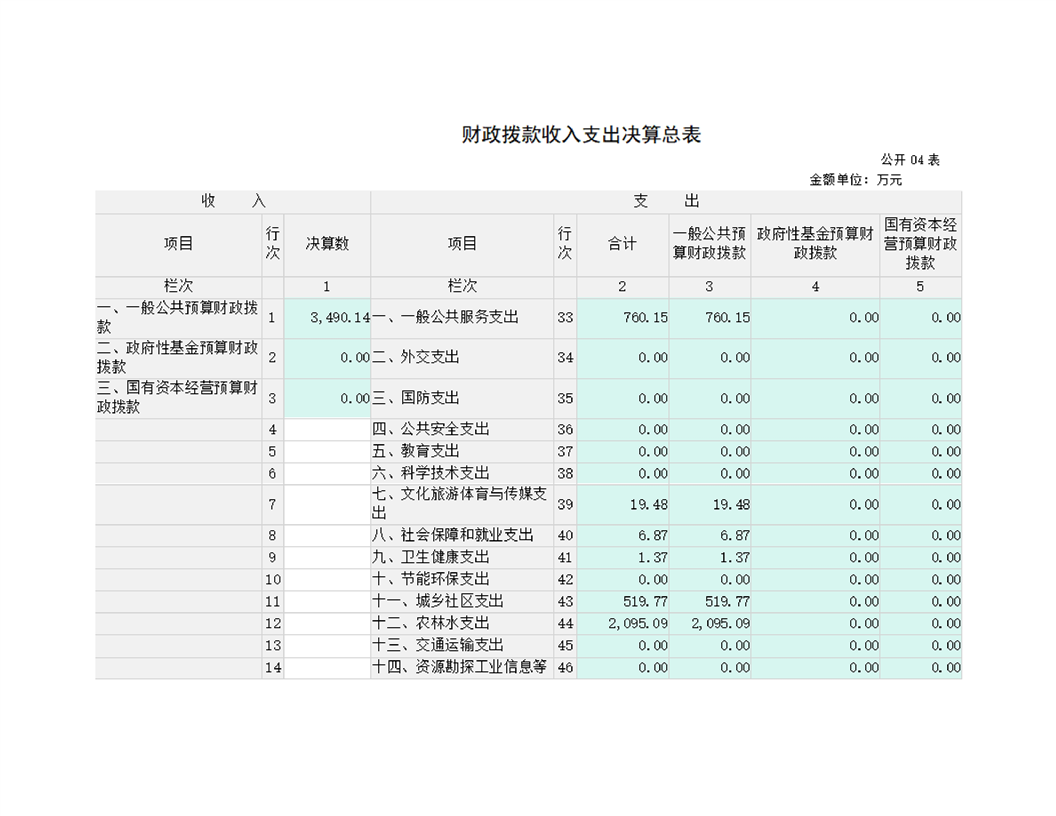The width and height of the screenshot is (1056, 816).
Task: Select column number 2 cell
Action: point(622,287)
